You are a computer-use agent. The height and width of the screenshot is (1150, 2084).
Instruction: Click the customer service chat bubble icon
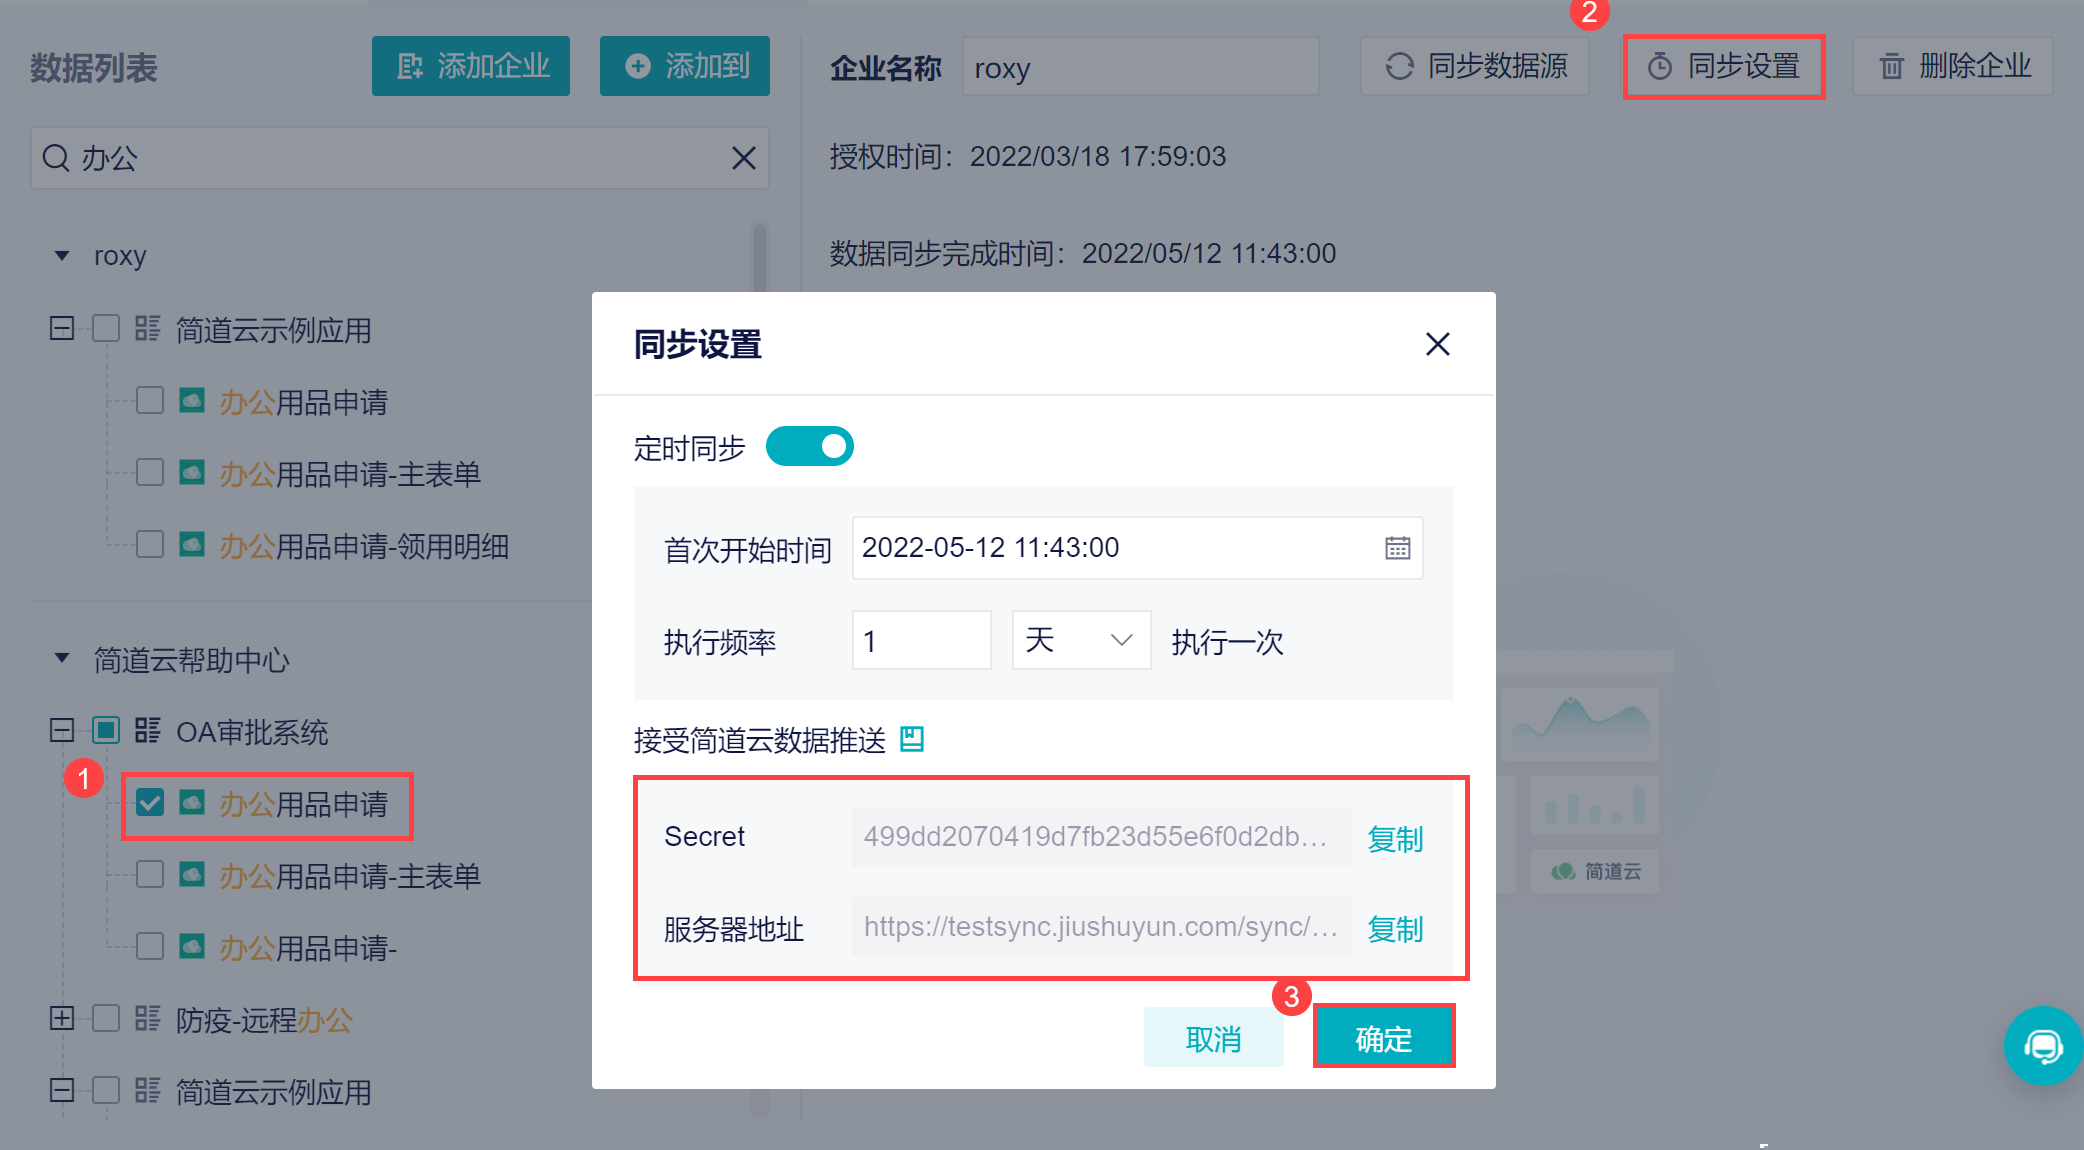[2042, 1046]
